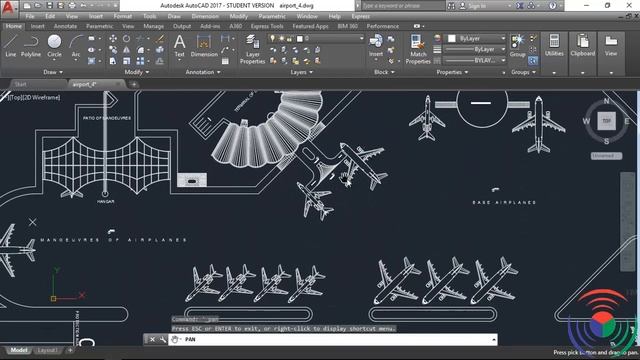The image size is (640, 360).
Task: Add a new drawing tab with plus button
Action: [x=133, y=85]
